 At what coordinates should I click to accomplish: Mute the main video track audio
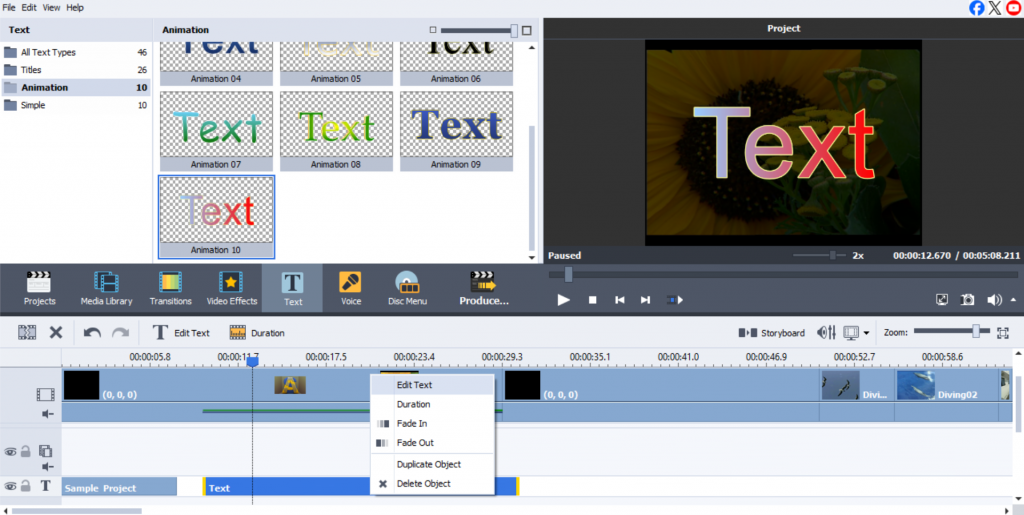46,413
